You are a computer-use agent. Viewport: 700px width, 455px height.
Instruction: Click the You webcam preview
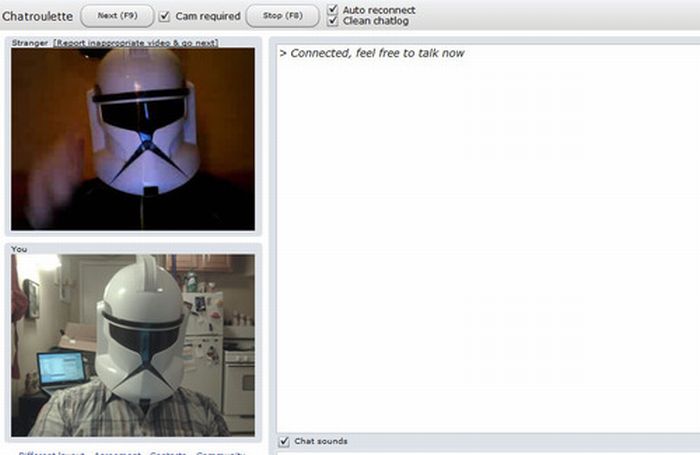point(133,345)
